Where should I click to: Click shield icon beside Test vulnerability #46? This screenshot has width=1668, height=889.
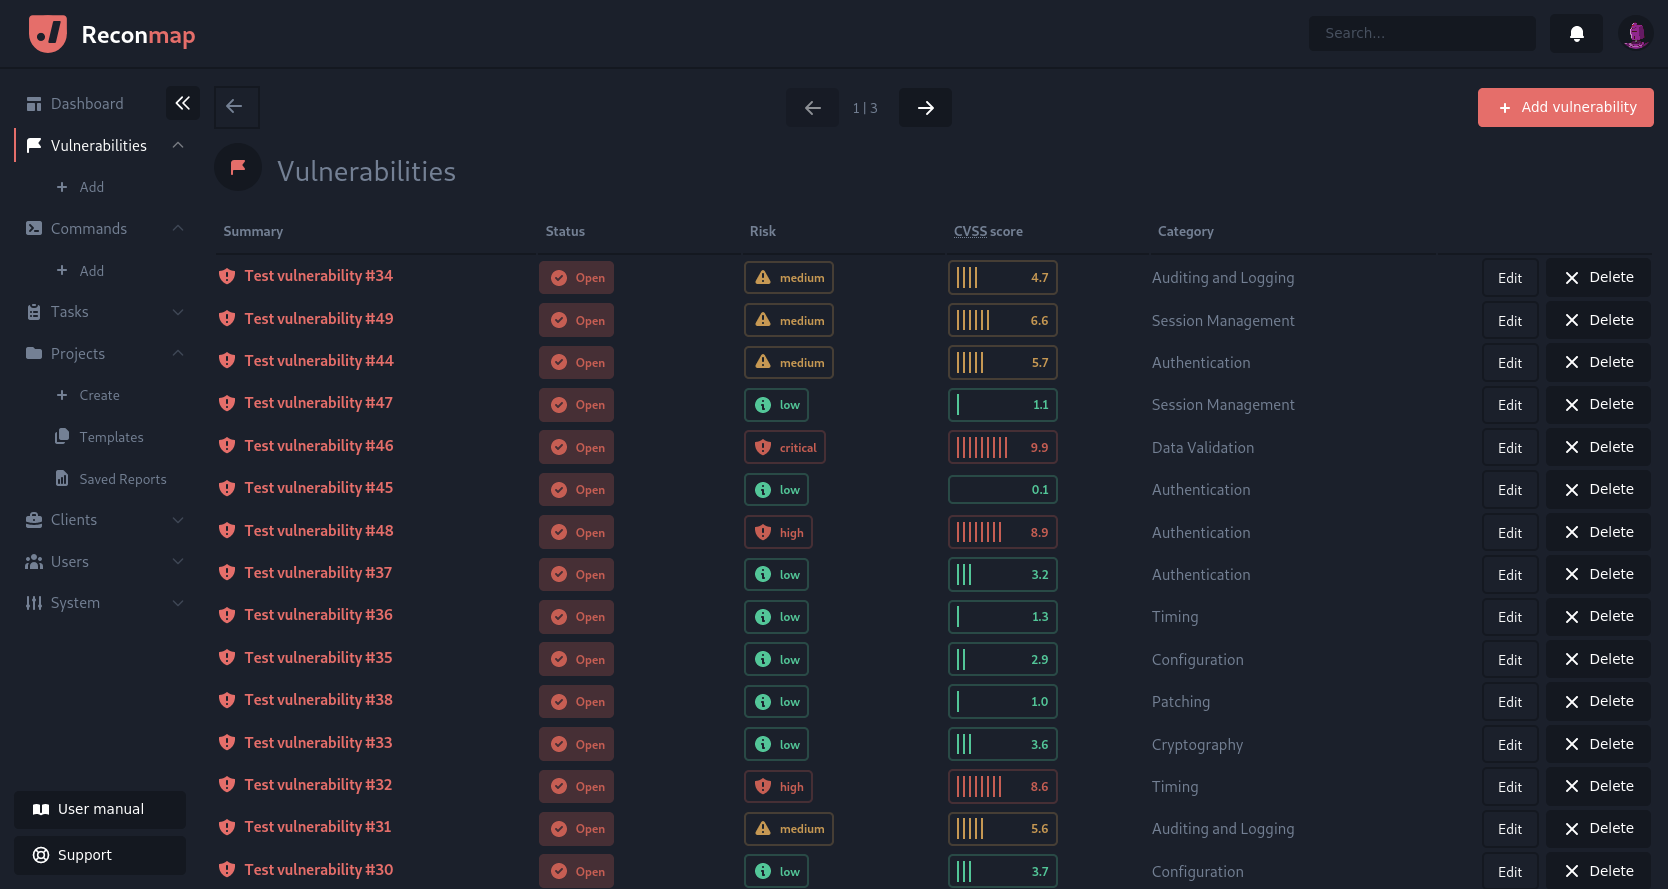tap(227, 446)
